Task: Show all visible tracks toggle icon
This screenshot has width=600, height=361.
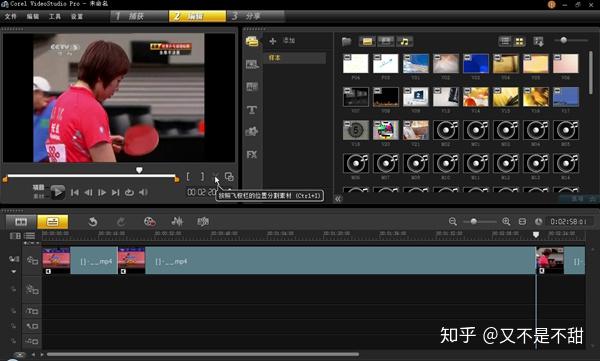Action: [x=15, y=236]
